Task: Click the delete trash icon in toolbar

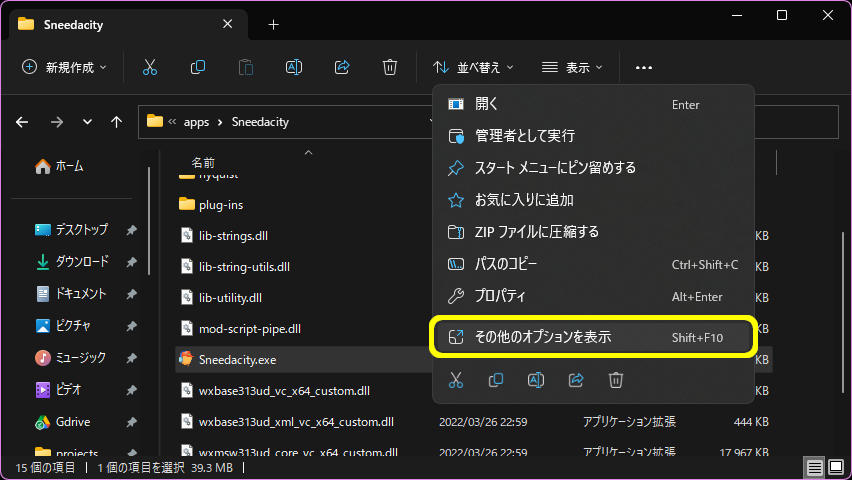Action: (390, 67)
